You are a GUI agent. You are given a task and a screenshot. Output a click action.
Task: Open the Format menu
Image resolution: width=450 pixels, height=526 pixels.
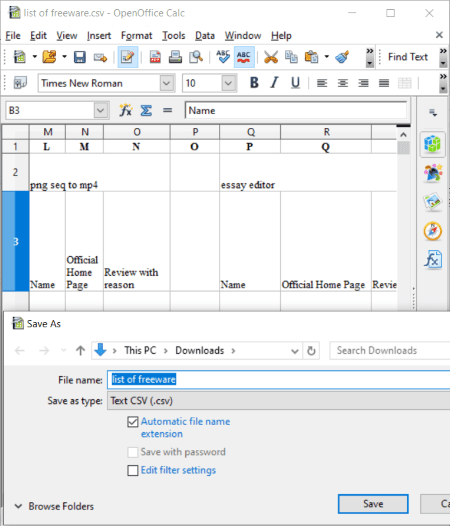137,36
